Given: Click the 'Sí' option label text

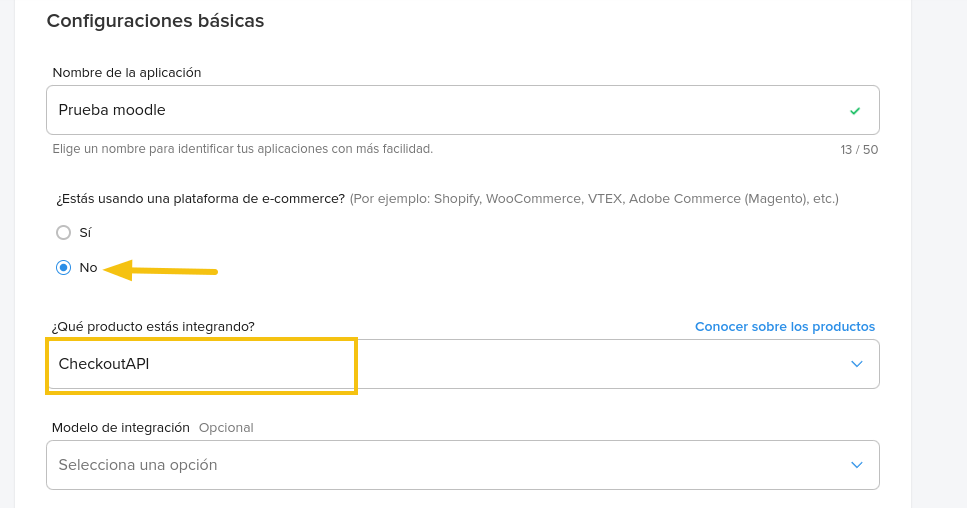Looking at the screenshot, I should click(x=85, y=233).
